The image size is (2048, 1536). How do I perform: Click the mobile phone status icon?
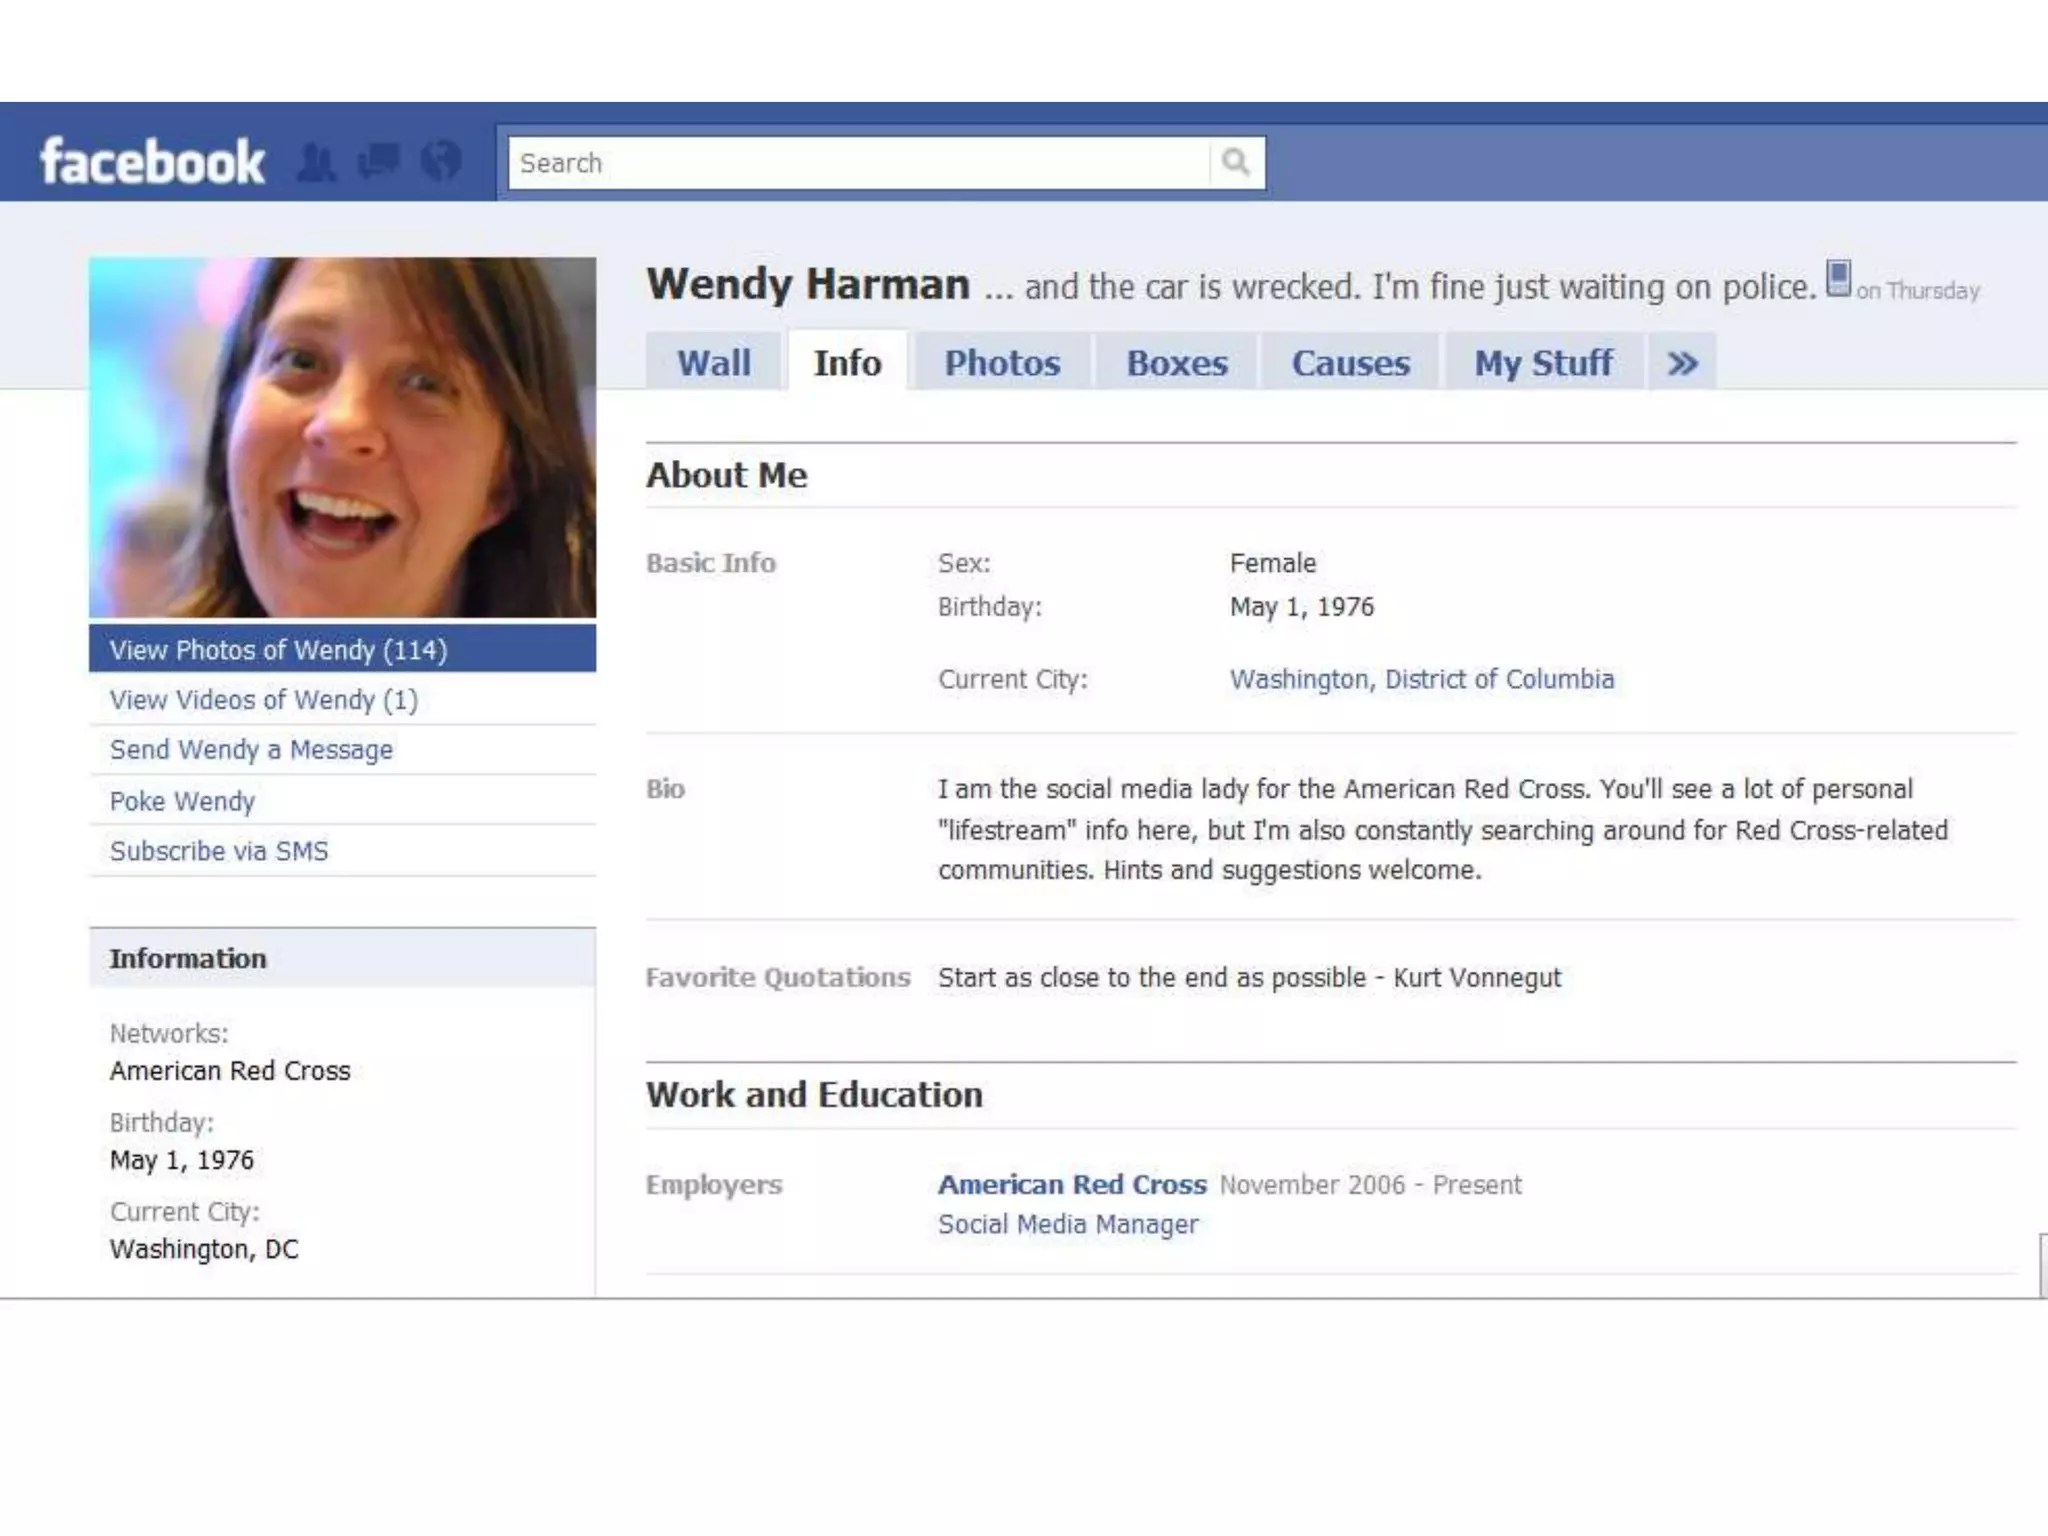point(1838,278)
